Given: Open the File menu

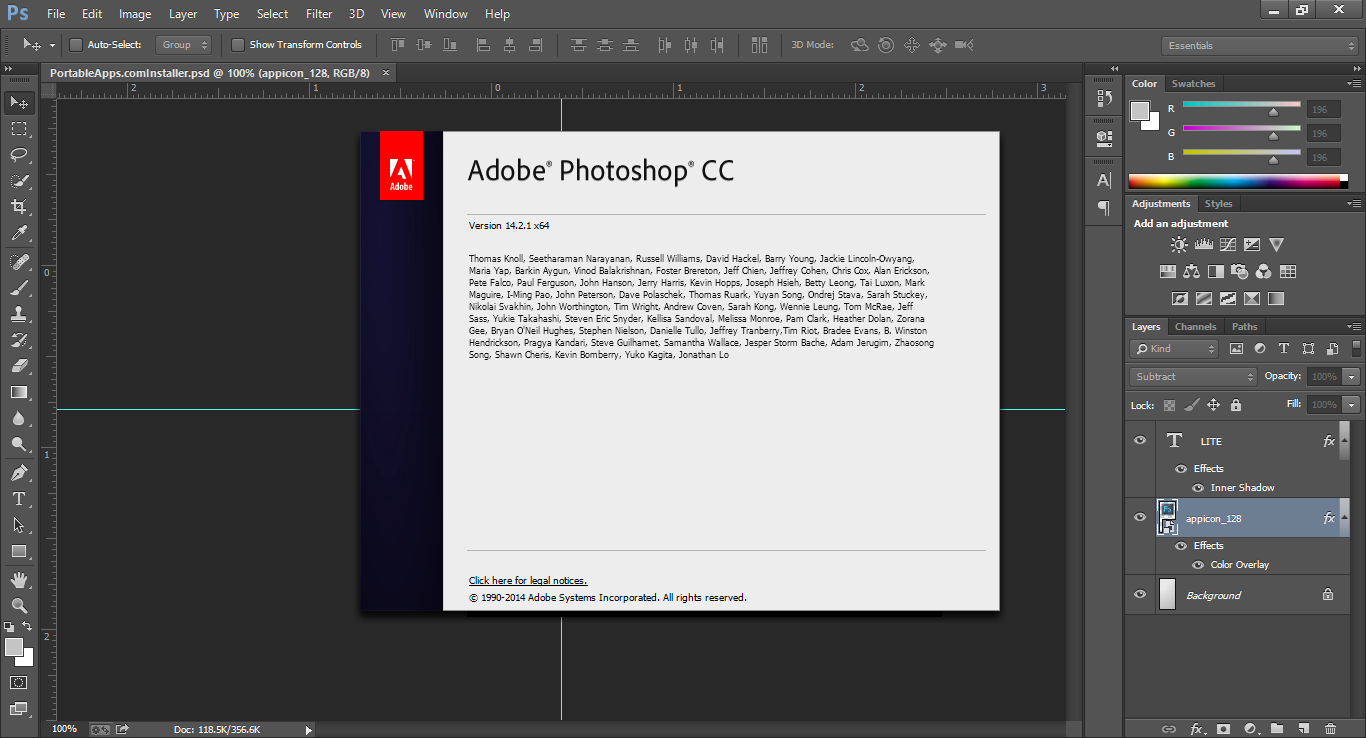Looking at the screenshot, I should 56,14.
